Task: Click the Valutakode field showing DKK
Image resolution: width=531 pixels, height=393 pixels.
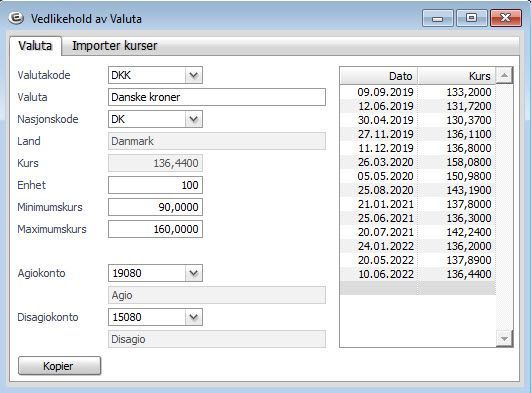Action: coord(147,75)
